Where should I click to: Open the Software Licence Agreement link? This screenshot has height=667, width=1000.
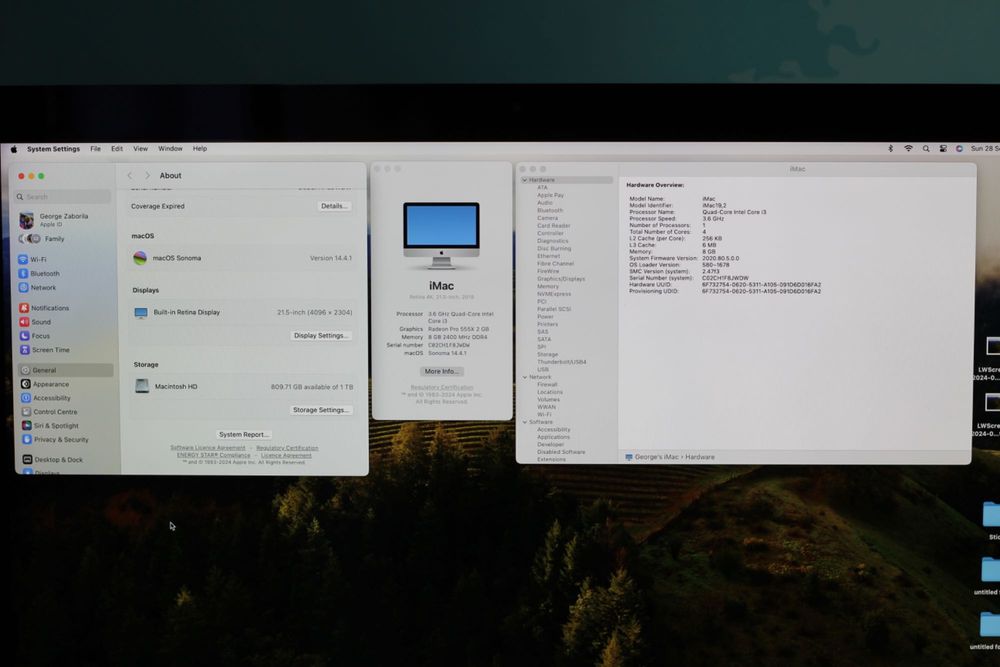click(x=207, y=448)
